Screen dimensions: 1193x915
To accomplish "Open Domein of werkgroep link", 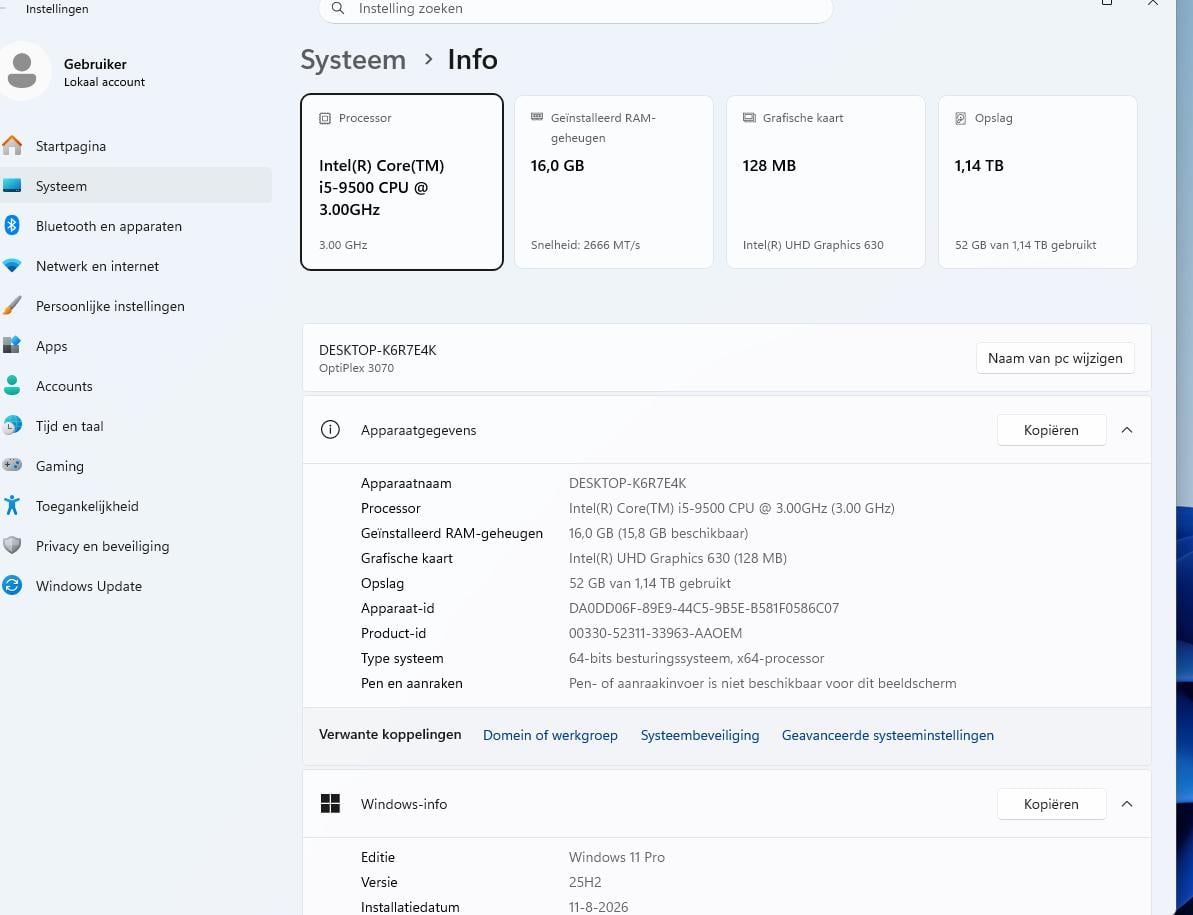I will [x=550, y=735].
